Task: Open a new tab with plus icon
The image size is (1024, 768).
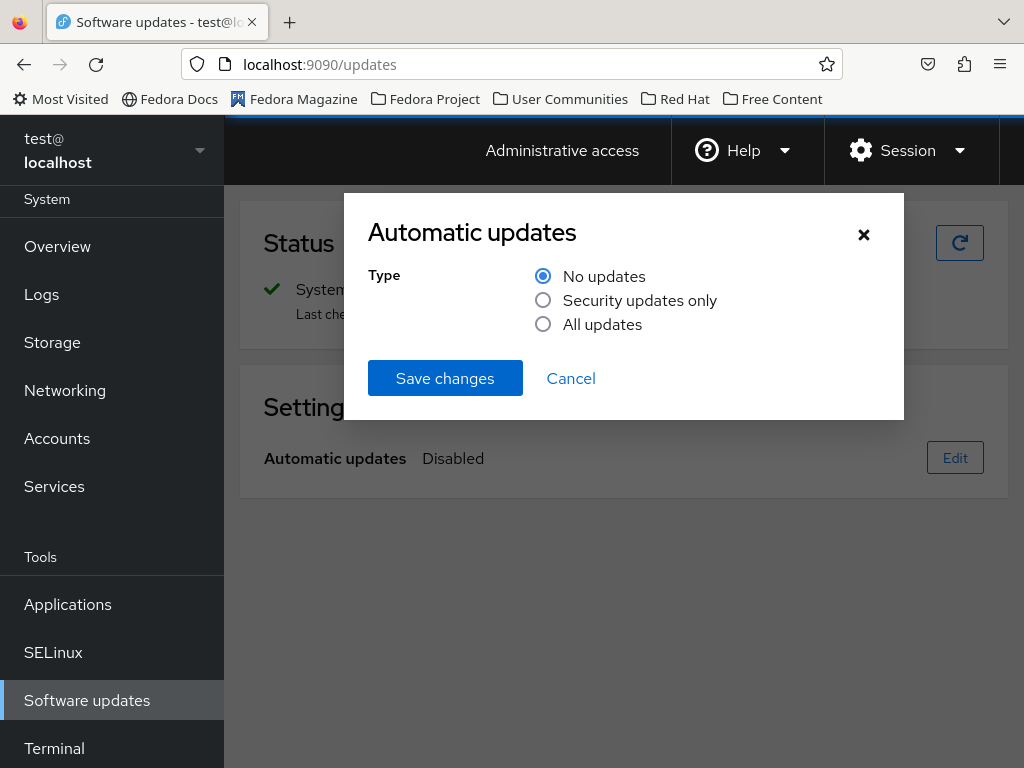Action: pos(289,23)
